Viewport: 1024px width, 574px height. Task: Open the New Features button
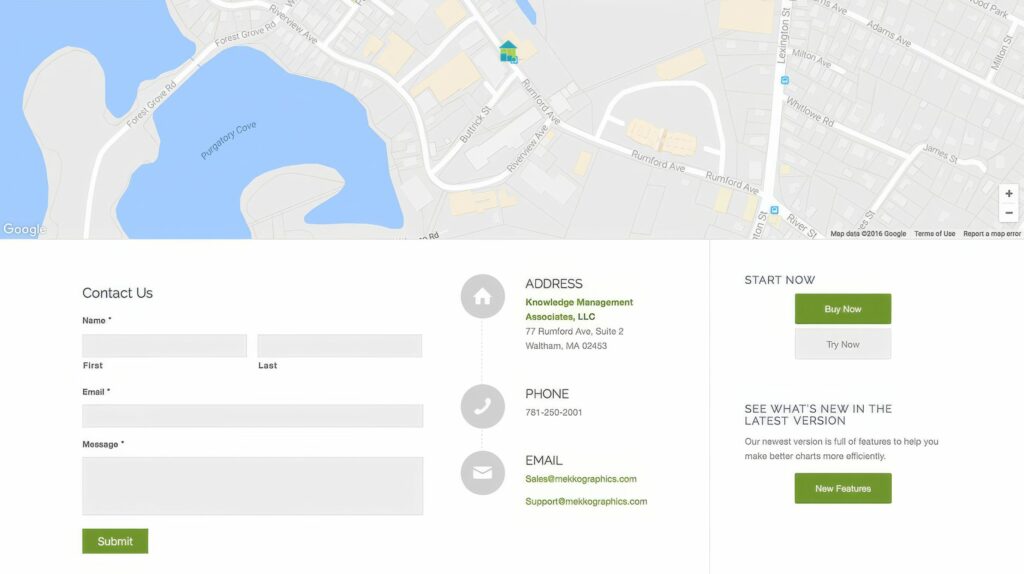pyautogui.click(x=843, y=488)
